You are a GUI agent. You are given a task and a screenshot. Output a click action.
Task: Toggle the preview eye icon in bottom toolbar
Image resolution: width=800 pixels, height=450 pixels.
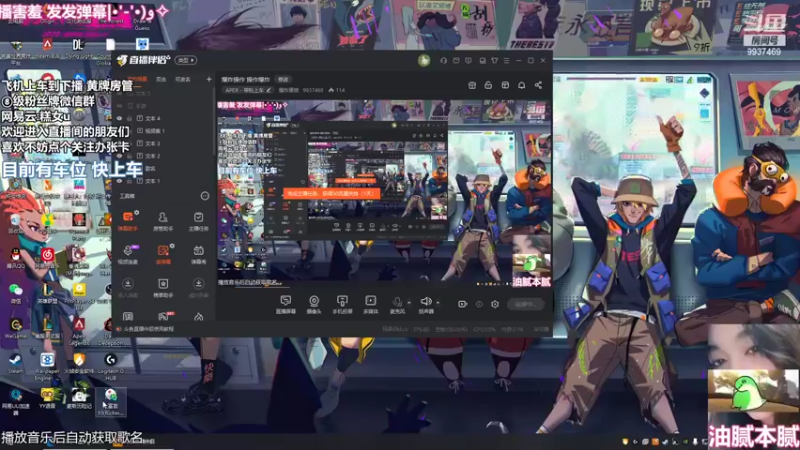[x=479, y=304]
